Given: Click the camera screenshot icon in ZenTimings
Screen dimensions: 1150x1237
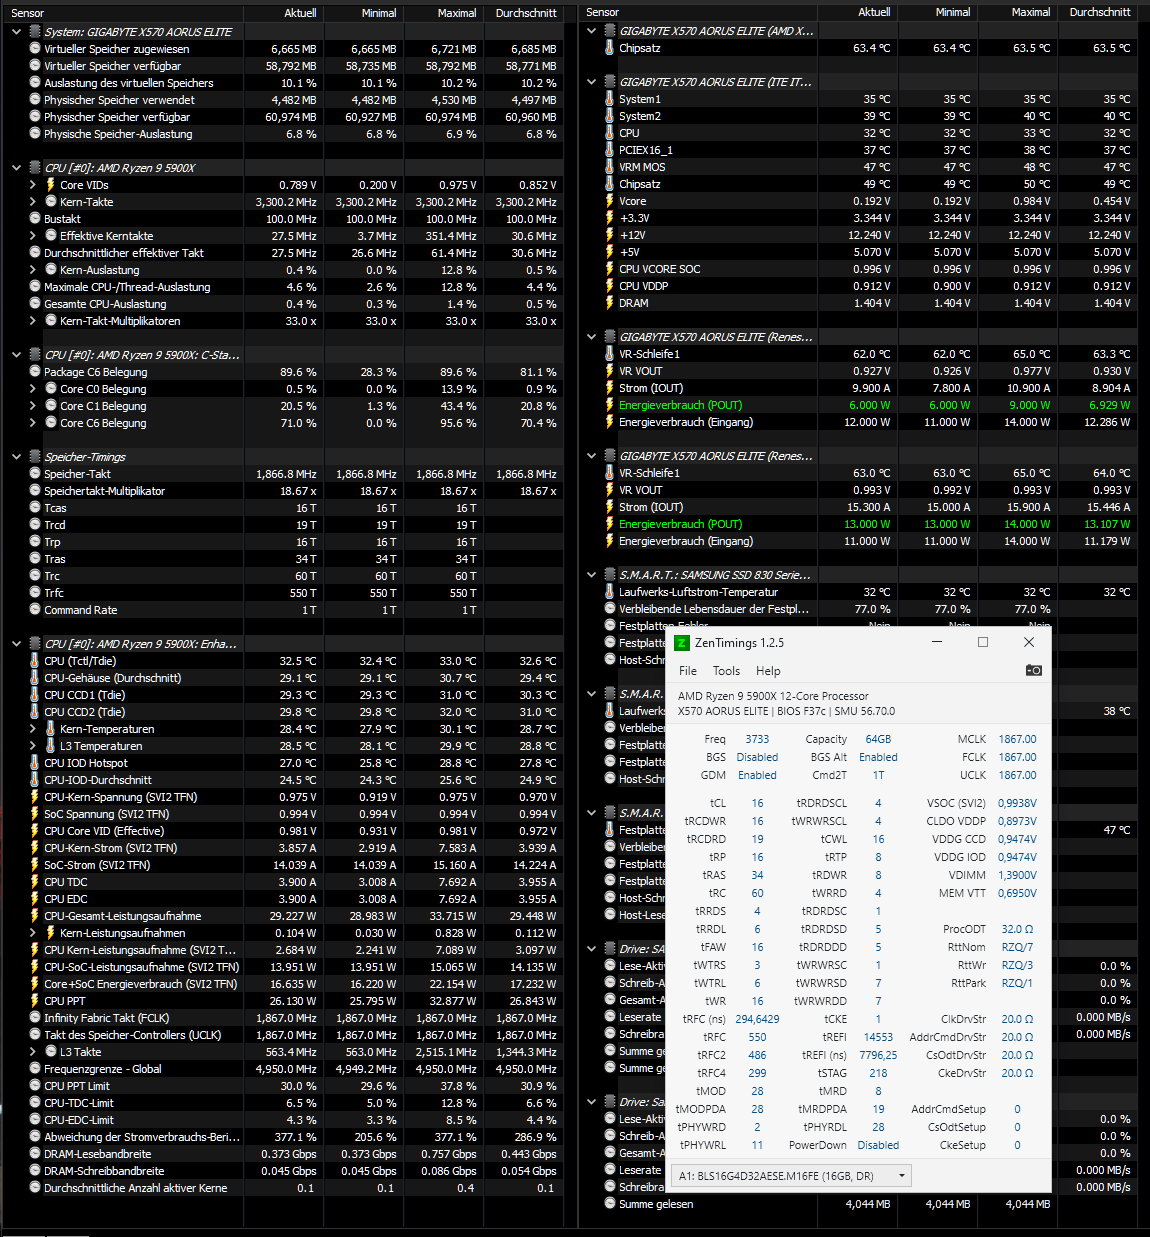Looking at the screenshot, I should coord(1035,671).
